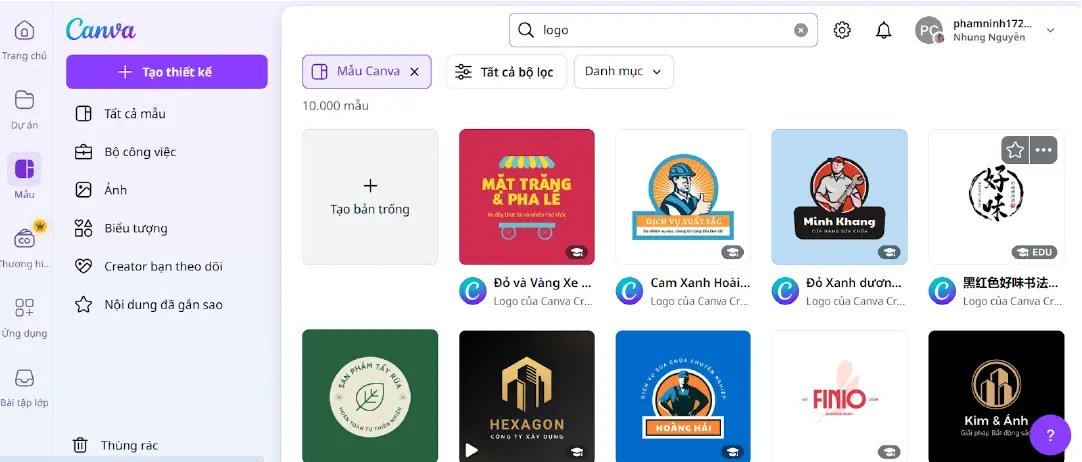Click the search magnifier icon
This screenshot has height=462, width=1082.
click(x=526, y=30)
